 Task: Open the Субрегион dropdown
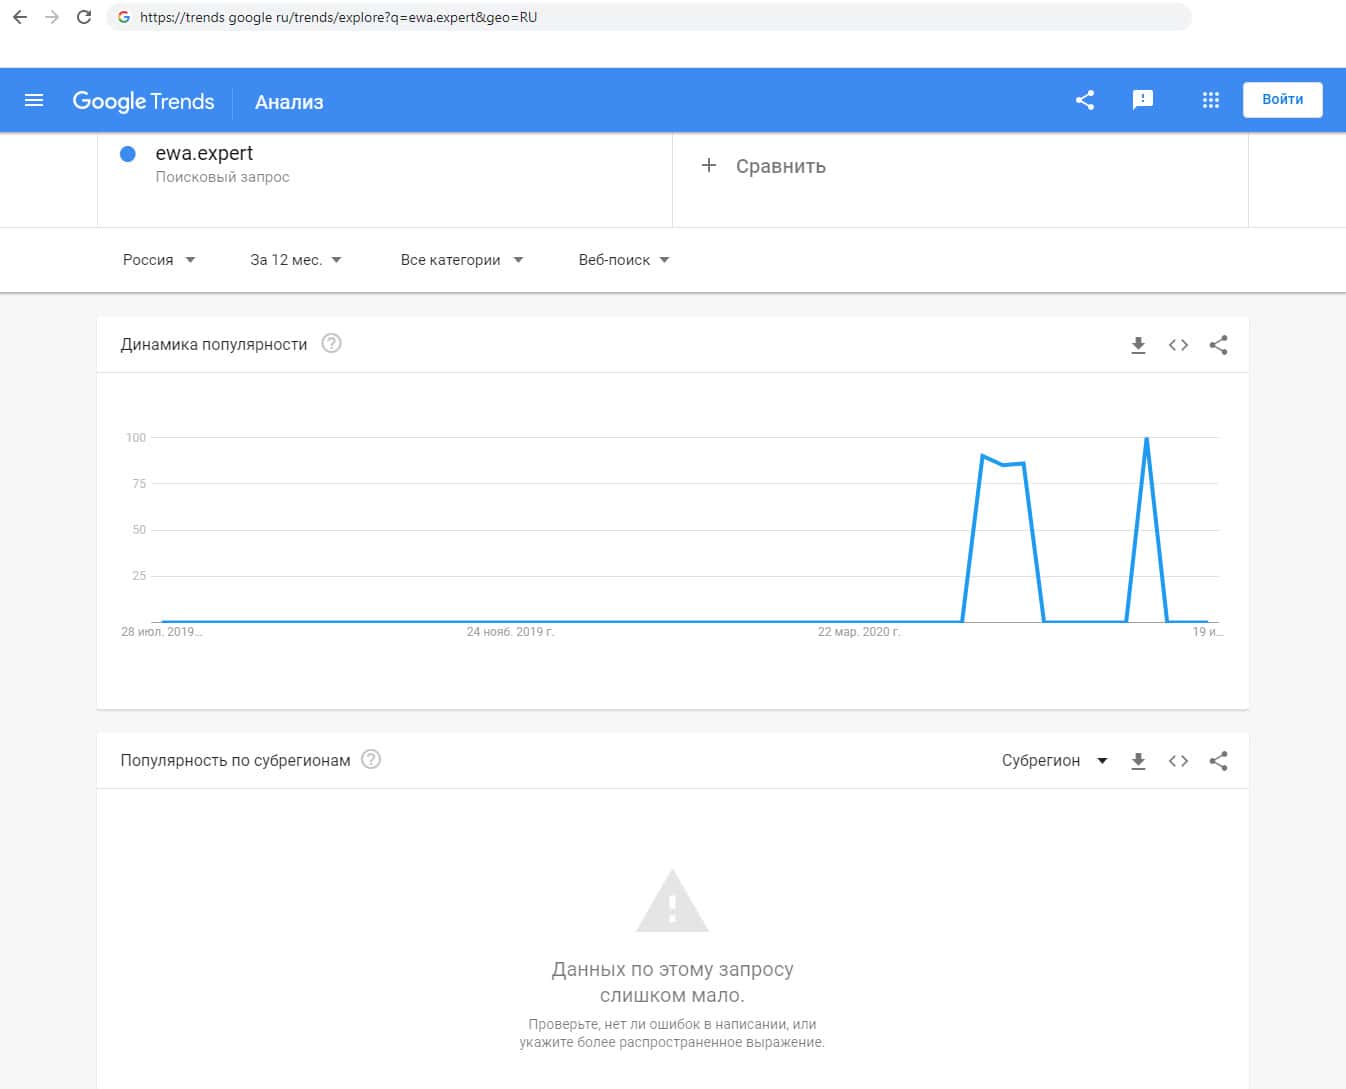(x=1055, y=761)
